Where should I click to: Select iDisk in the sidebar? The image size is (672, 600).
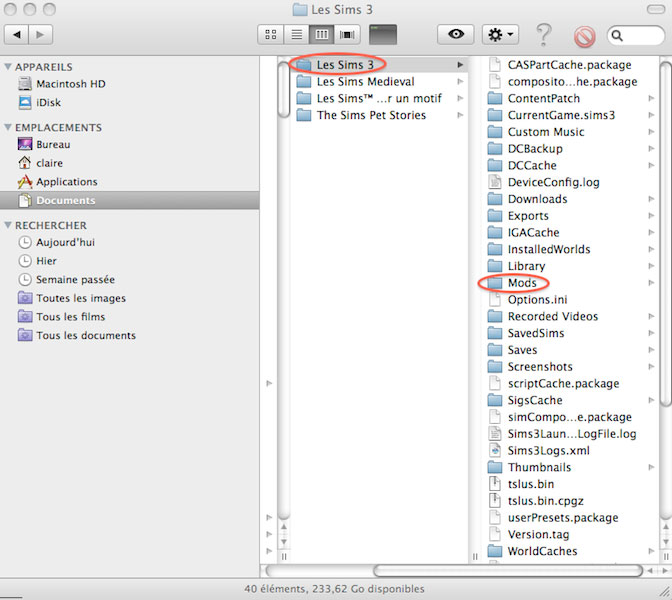(39, 102)
